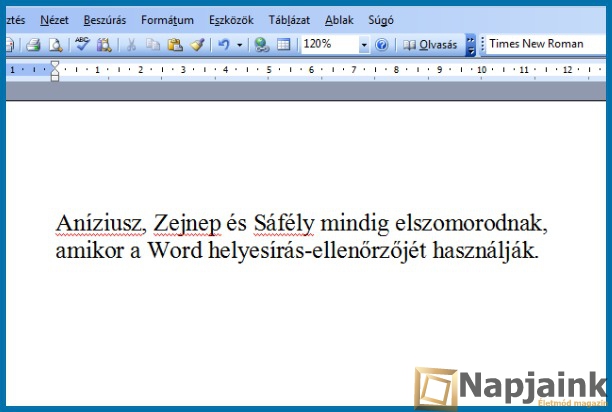Click the Cut scissors icon
This screenshot has height=412, width=612.
click(x=131, y=45)
